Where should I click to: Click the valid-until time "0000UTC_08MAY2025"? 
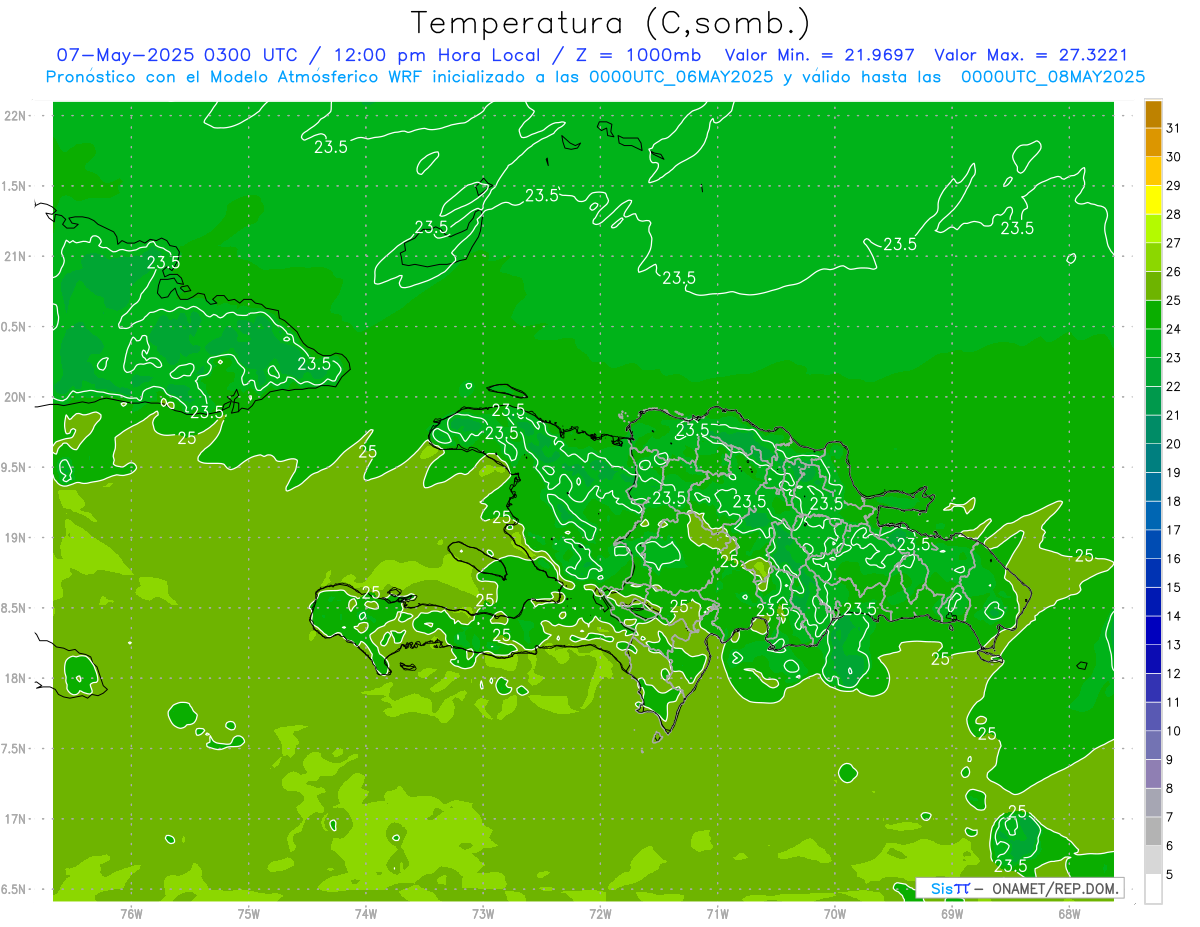(x=1053, y=77)
